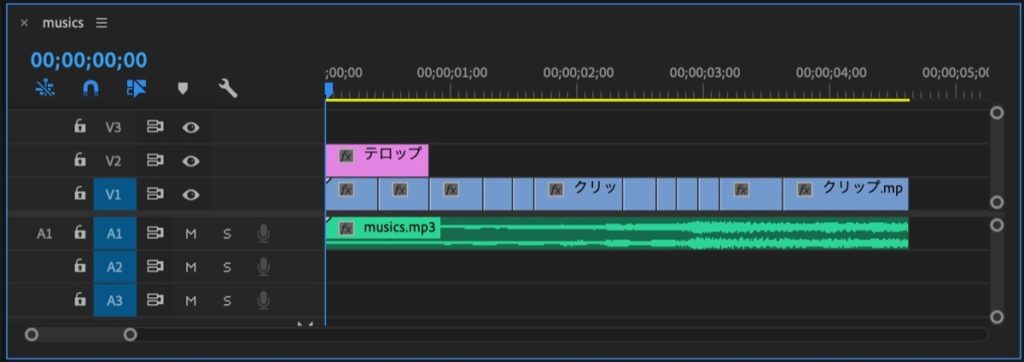Toggle insert sequences as nests icon
Image resolution: width=1024 pixels, height=362 pixels.
[45, 88]
